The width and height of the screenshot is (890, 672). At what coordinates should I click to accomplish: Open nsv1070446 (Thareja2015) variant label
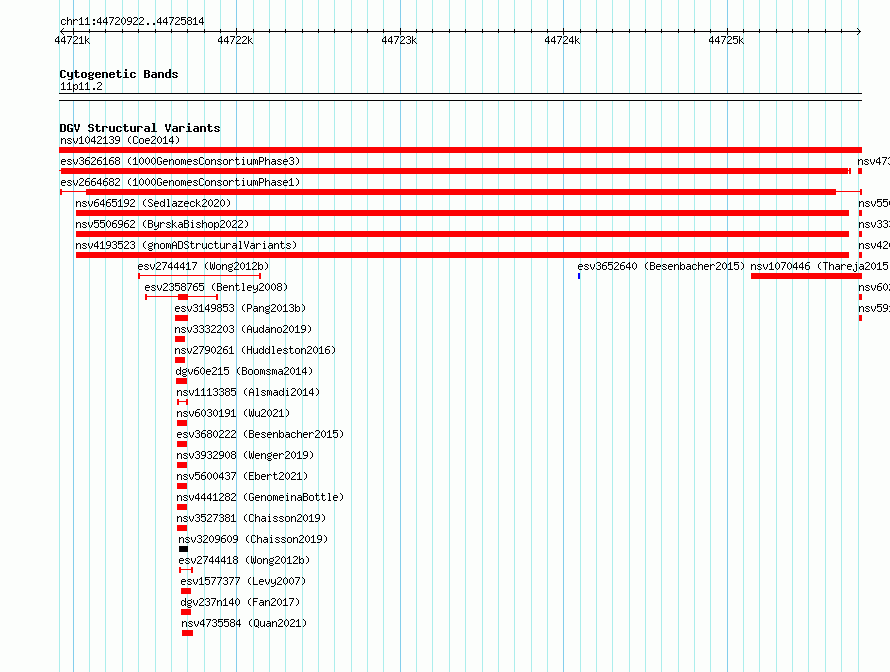pos(820,266)
